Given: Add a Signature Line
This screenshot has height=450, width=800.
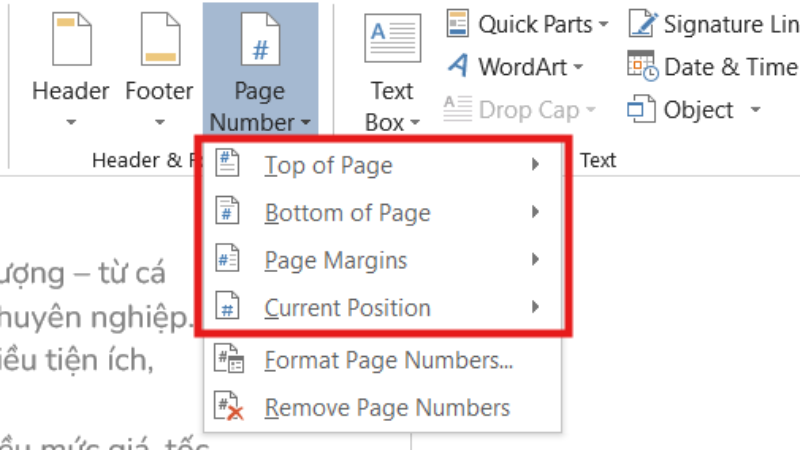Looking at the screenshot, I should tap(641, 23).
